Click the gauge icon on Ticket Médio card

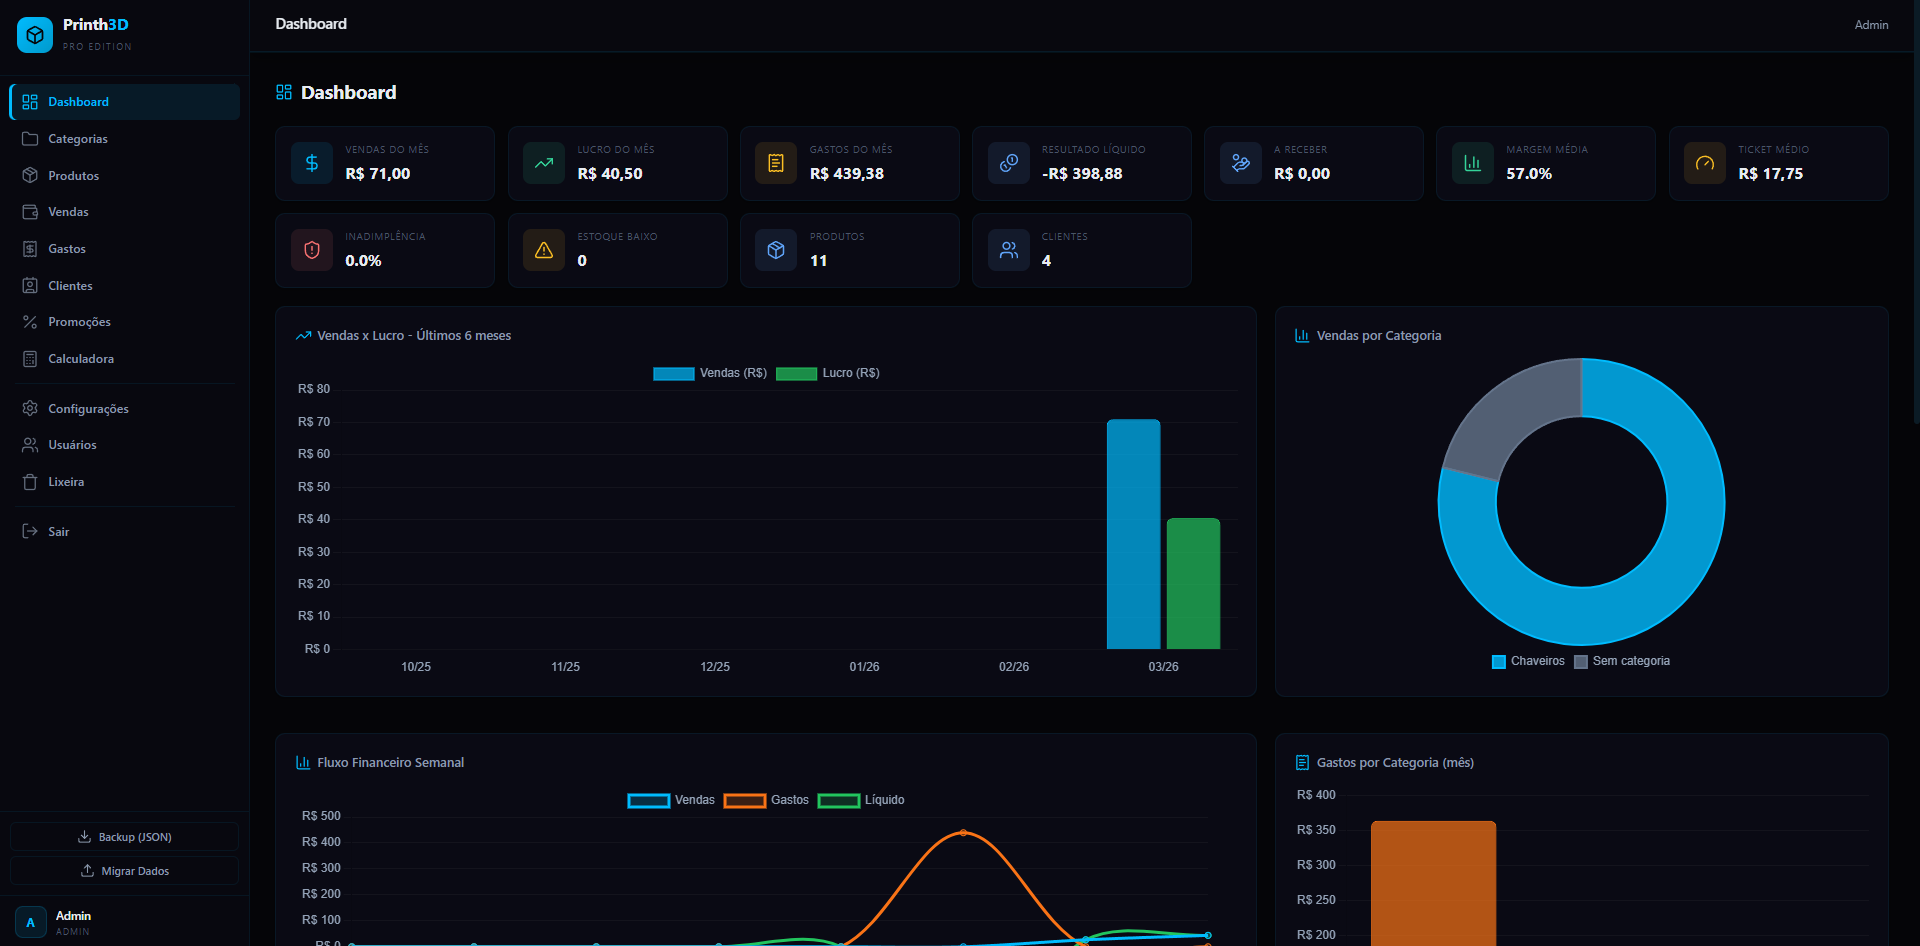pos(1705,163)
